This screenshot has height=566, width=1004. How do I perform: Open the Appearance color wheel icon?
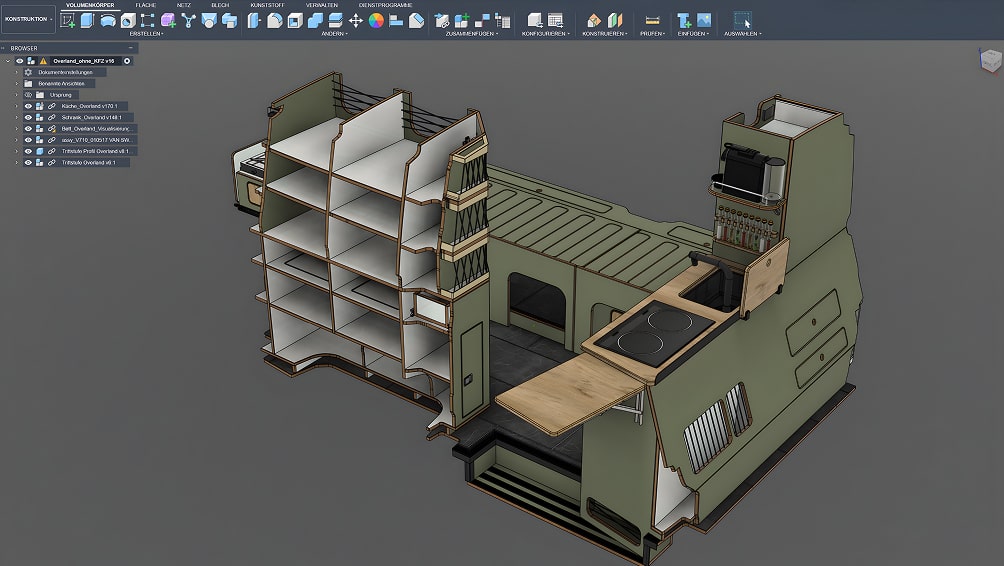(x=376, y=20)
